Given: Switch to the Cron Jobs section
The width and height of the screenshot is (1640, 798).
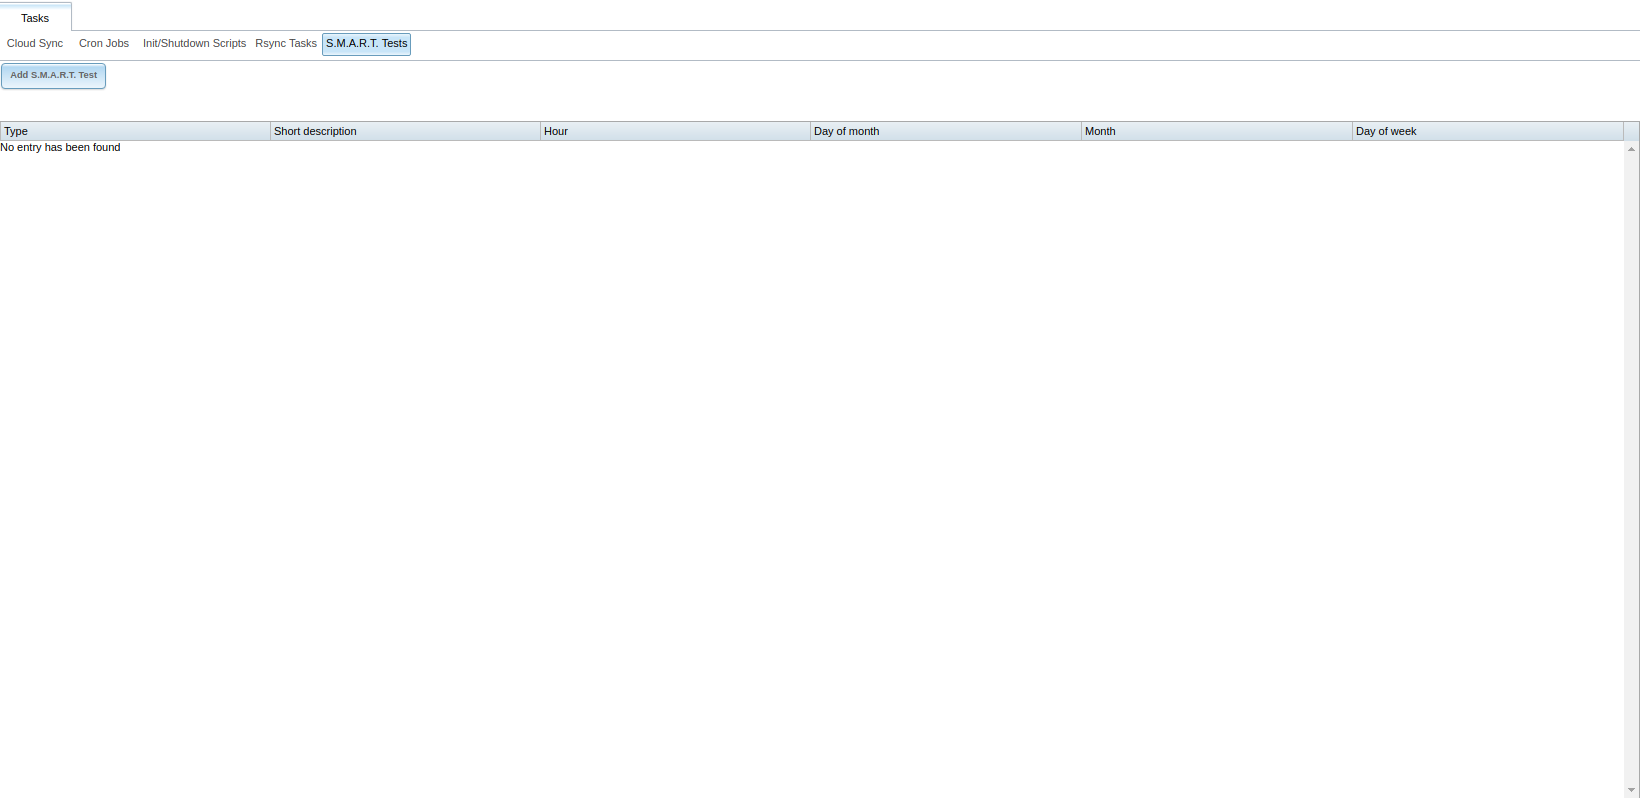Looking at the screenshot, I should (104, 44).
